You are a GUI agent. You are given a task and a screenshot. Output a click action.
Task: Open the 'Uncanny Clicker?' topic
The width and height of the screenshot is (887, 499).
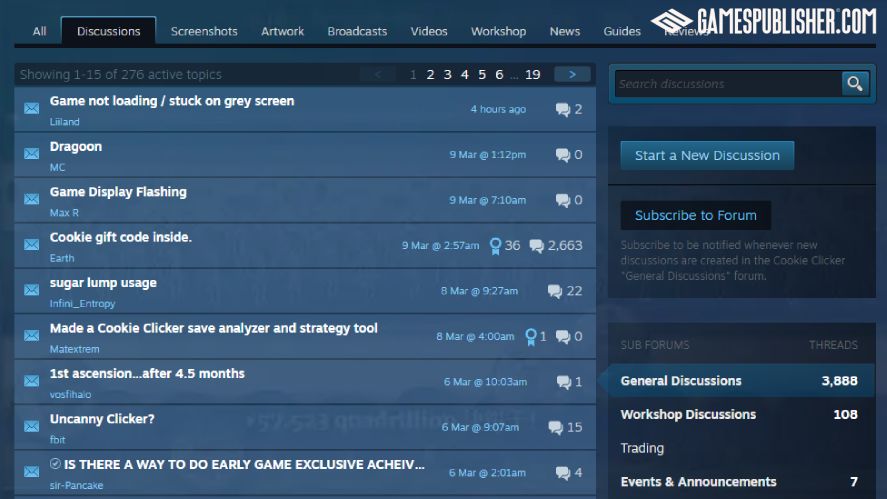(102, 419)
